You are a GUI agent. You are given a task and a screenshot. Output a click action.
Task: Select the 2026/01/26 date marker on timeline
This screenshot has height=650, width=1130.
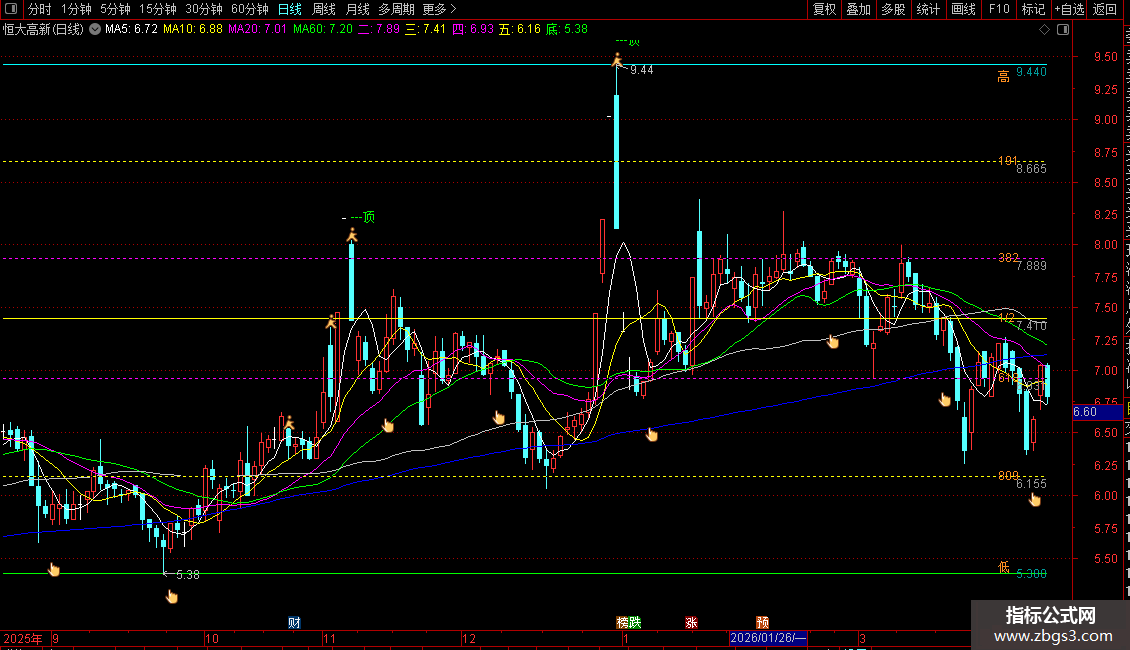click(x=767, y=638)
